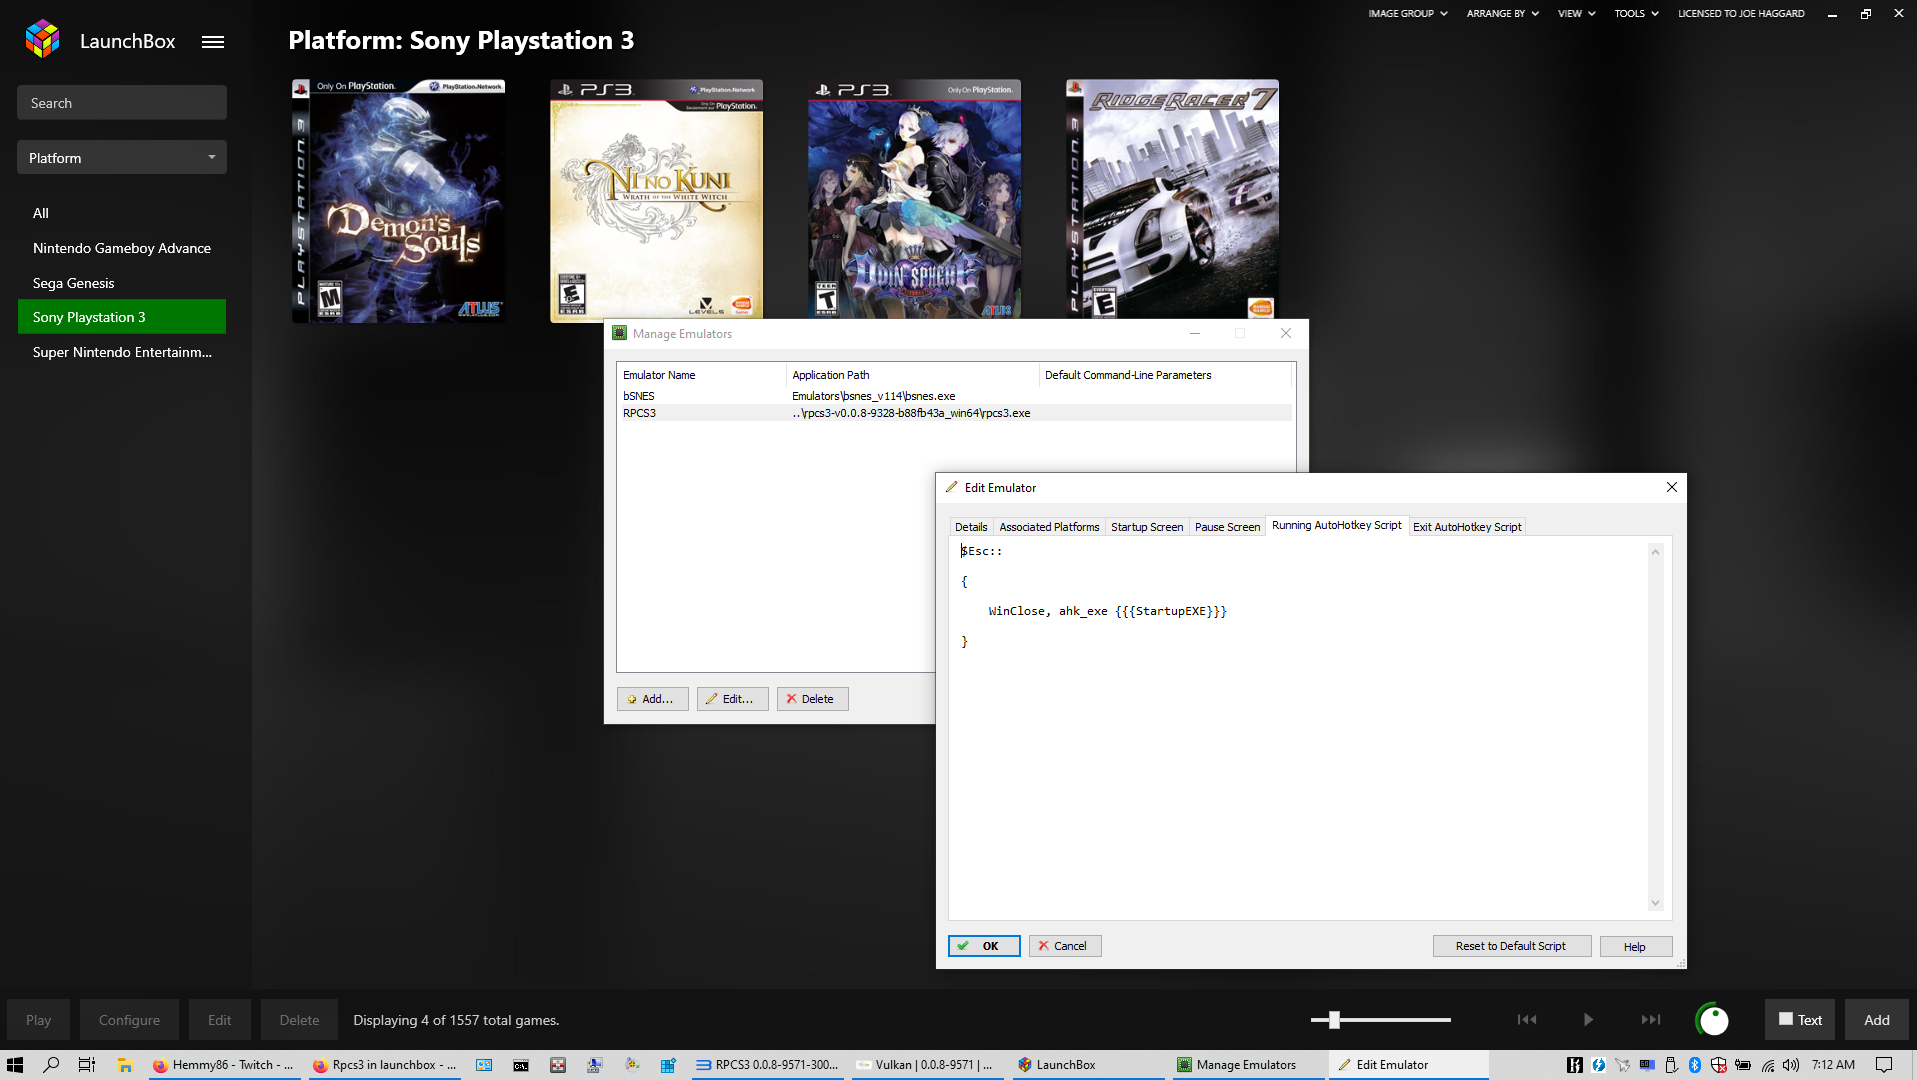Screen dimensions: 1917x1080
Task: Click Edit in Manage Emulators
Action: point(733,699)
